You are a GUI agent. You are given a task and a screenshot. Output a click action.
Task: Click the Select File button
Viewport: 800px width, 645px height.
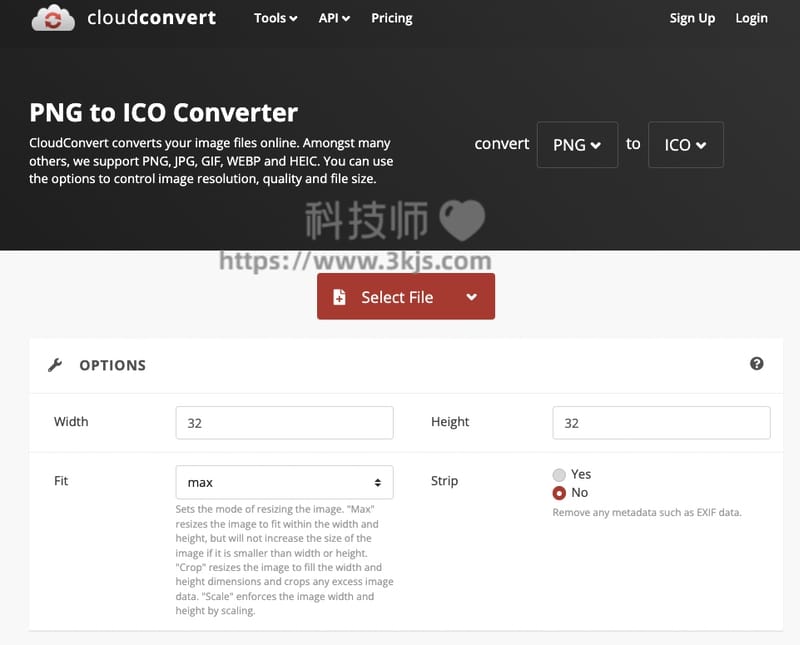point(406,297)
